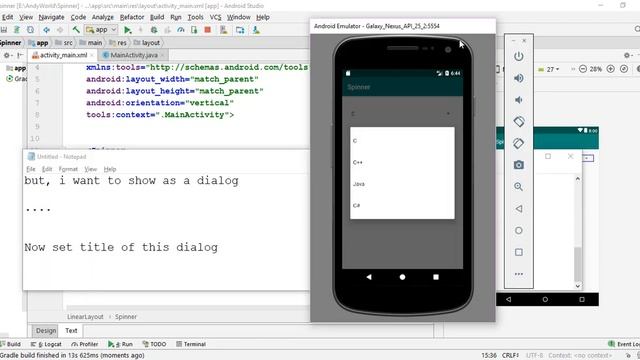640x360 pixels.
Task: Open the Edit menu in Android Studio
Action: (x=7, y=17)
